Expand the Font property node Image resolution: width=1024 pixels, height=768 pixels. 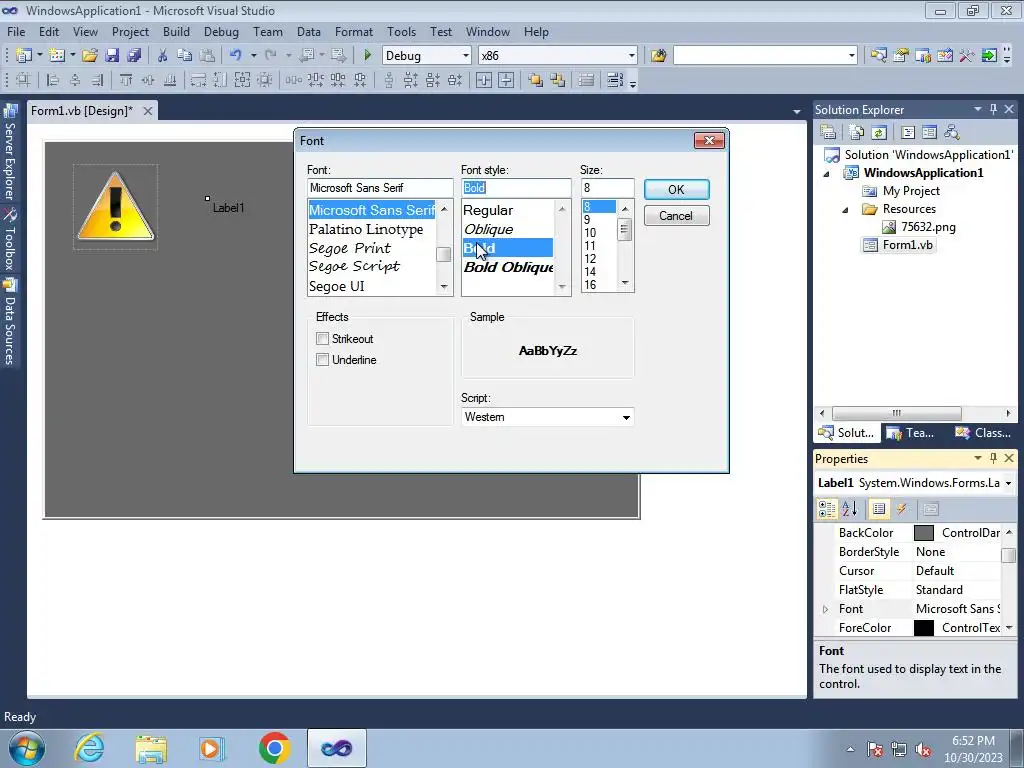pyautogui.click(x=825, y=609)
